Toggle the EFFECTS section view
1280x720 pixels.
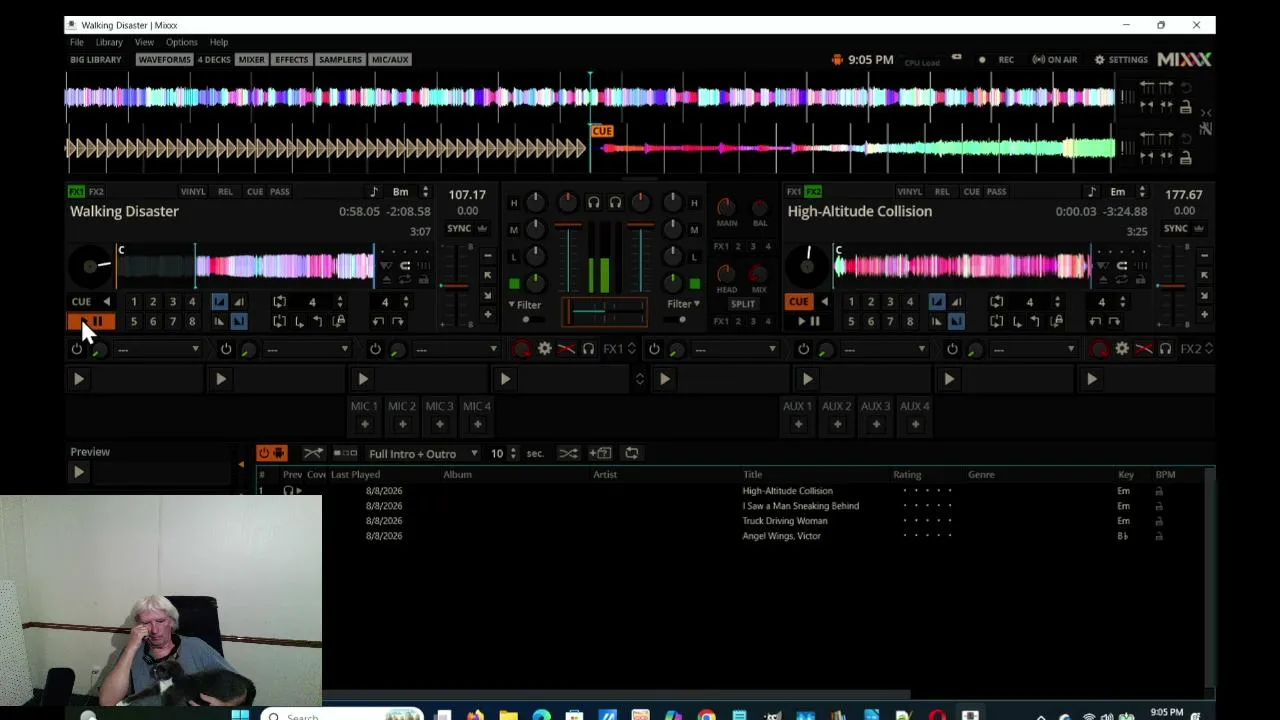point(291,60)
